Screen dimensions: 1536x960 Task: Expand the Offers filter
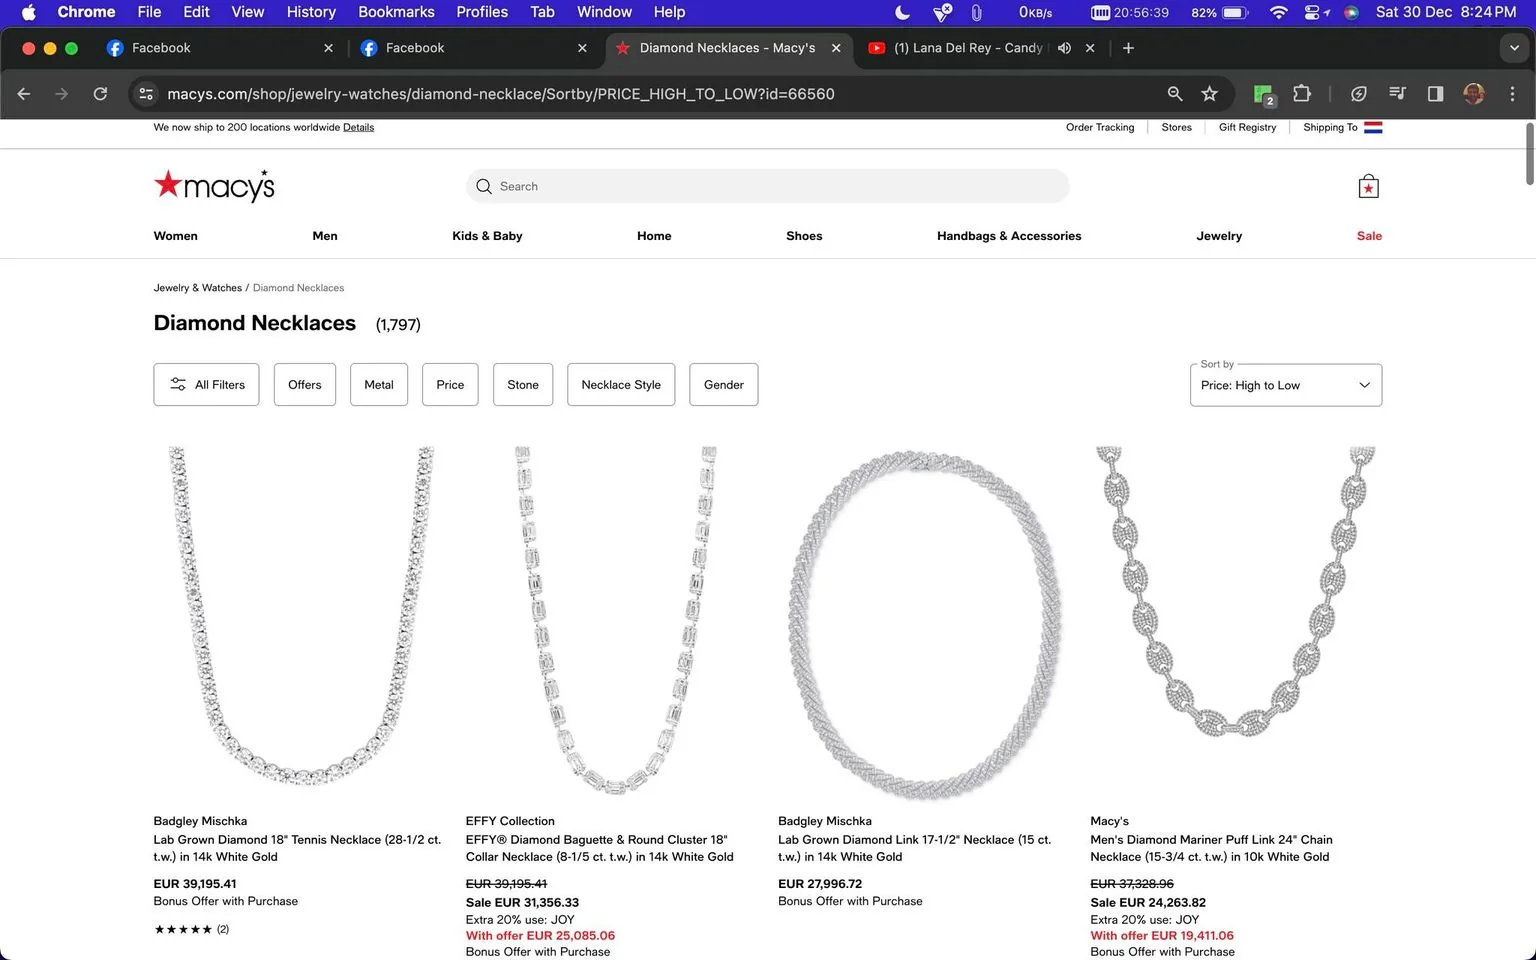tap(305, 384)
